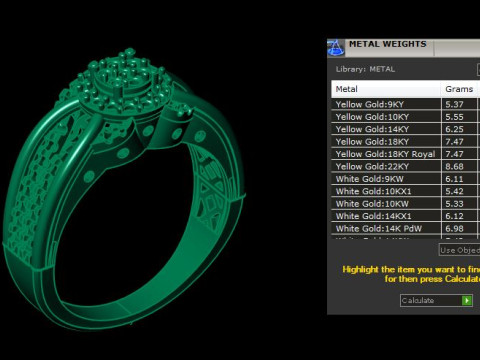Click the 6.12 grams cell
This screenshot has width=480, height=360.
459,216
